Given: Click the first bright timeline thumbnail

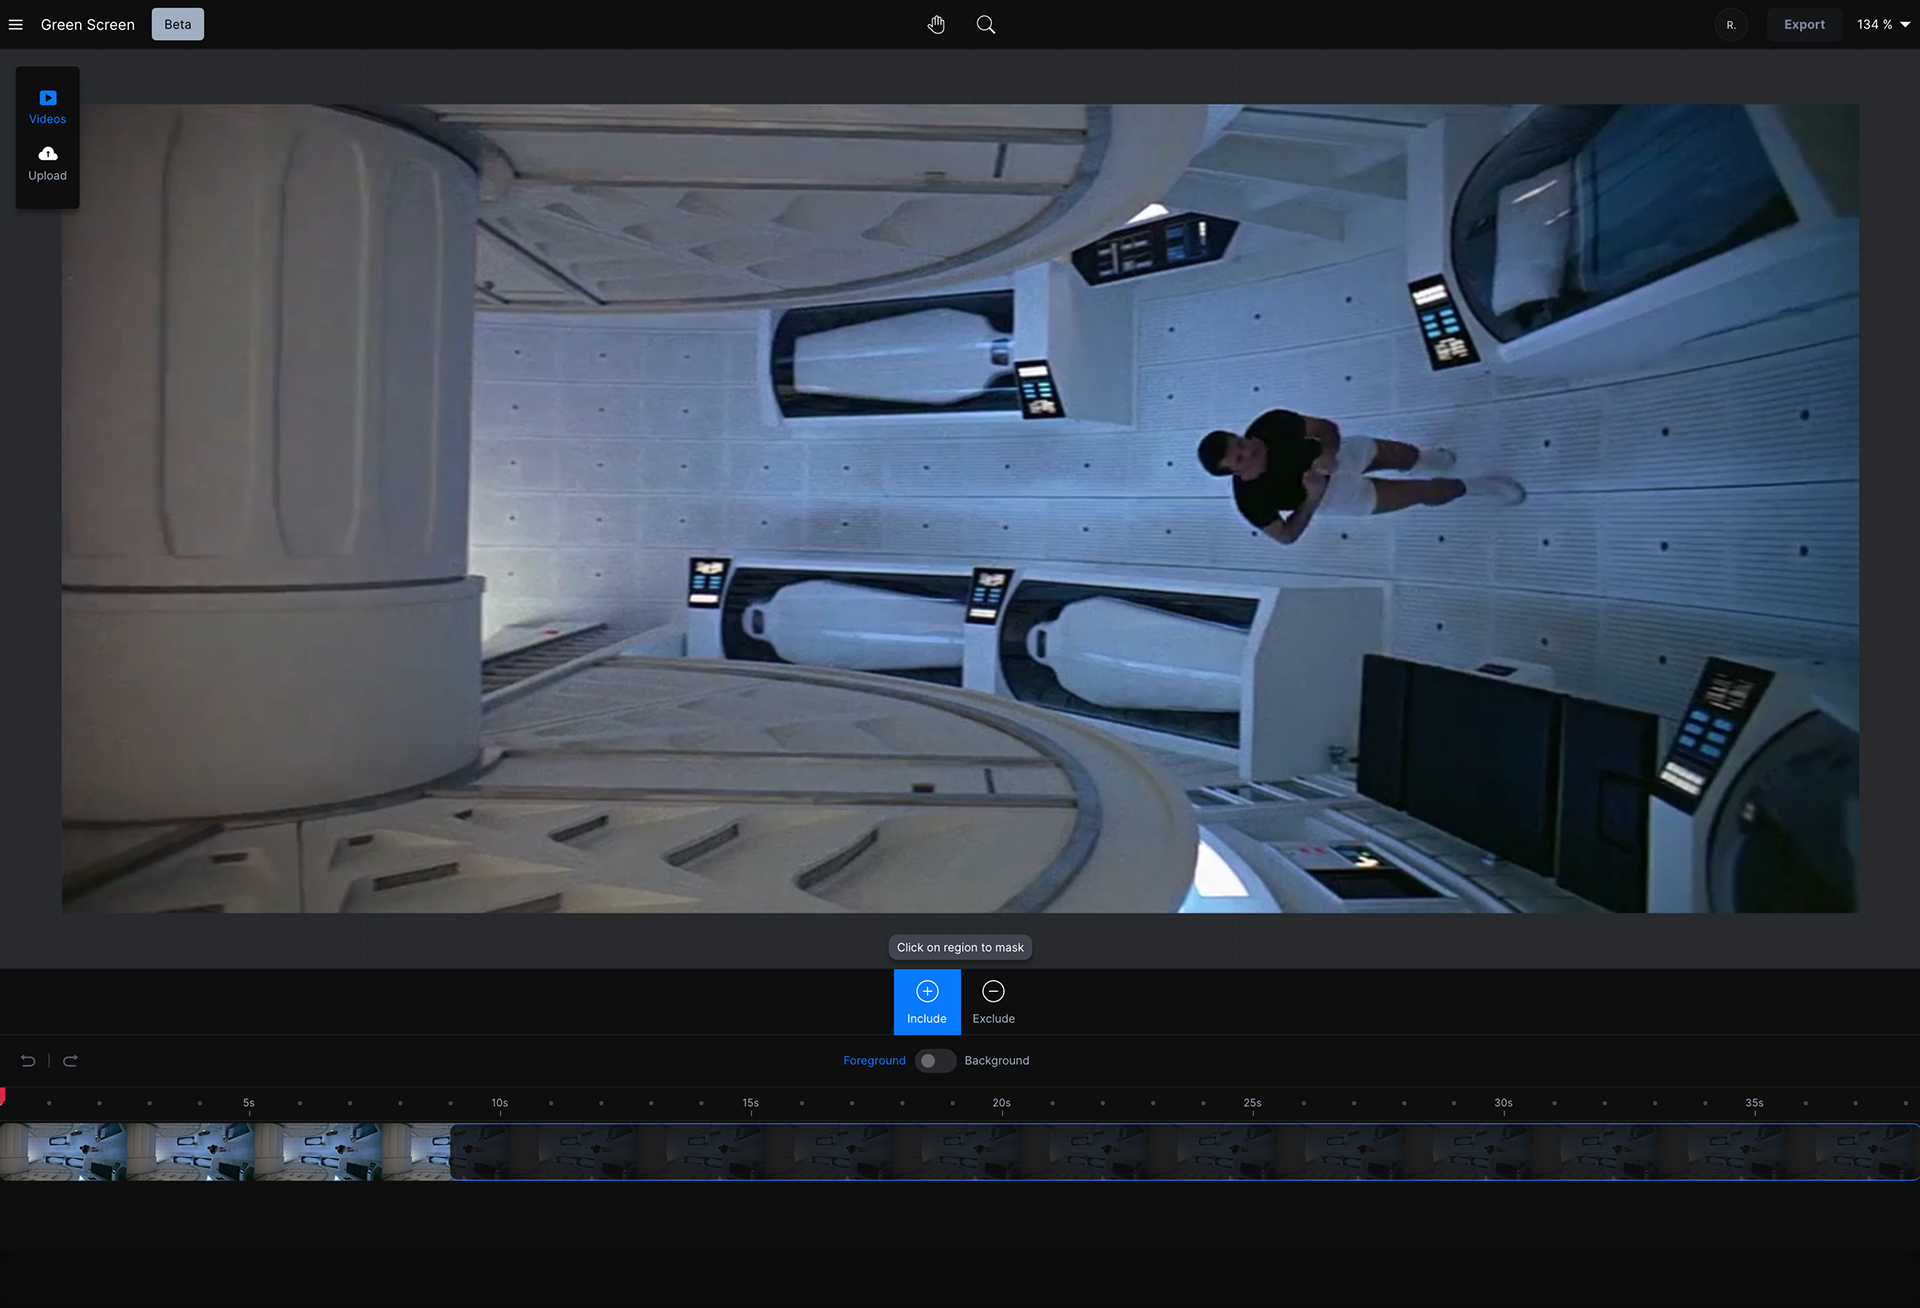Looking at the screenshot, I should pos(64,1152).
